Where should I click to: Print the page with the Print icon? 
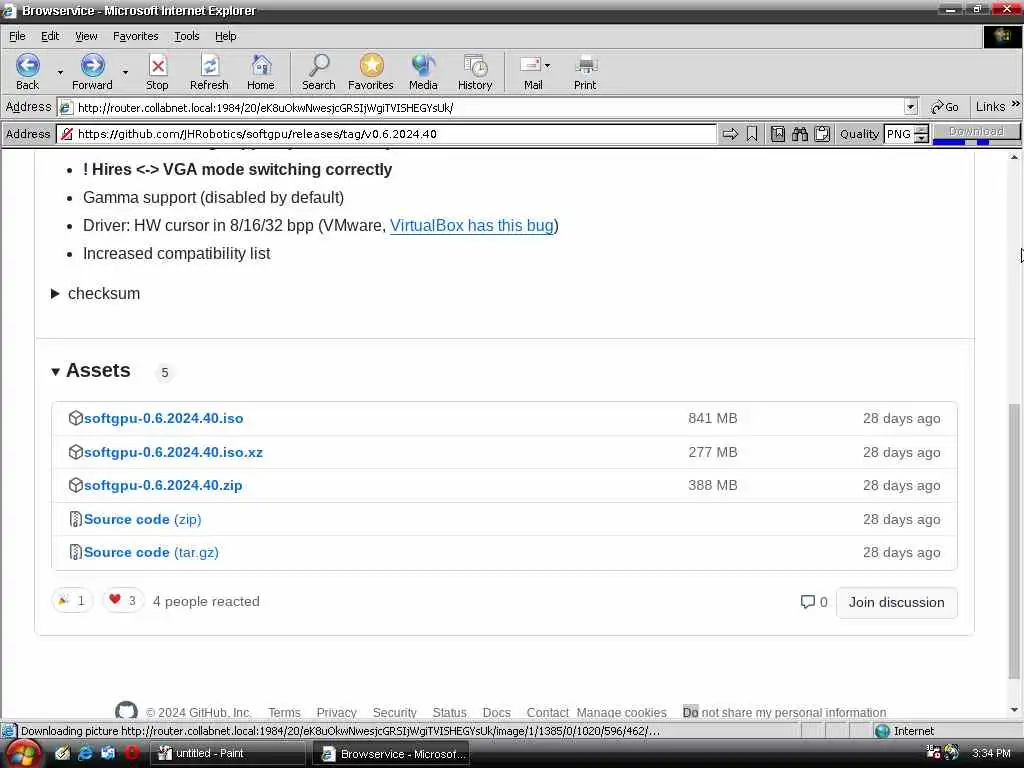586,65
